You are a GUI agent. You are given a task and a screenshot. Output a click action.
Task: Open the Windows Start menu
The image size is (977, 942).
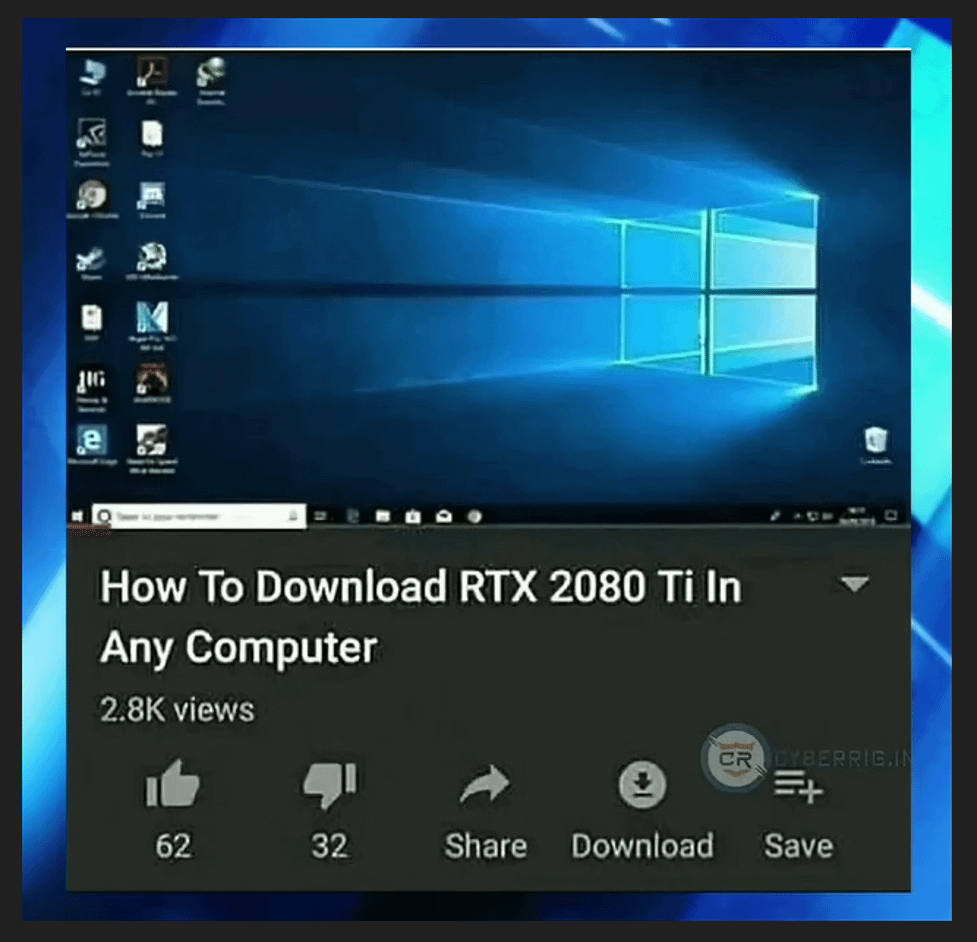[x=79, y=516]
